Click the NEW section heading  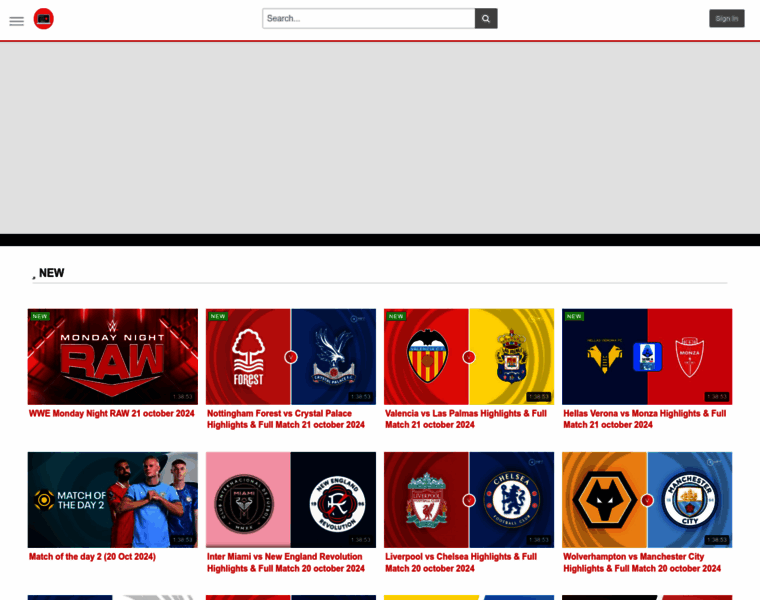point(51,273)
